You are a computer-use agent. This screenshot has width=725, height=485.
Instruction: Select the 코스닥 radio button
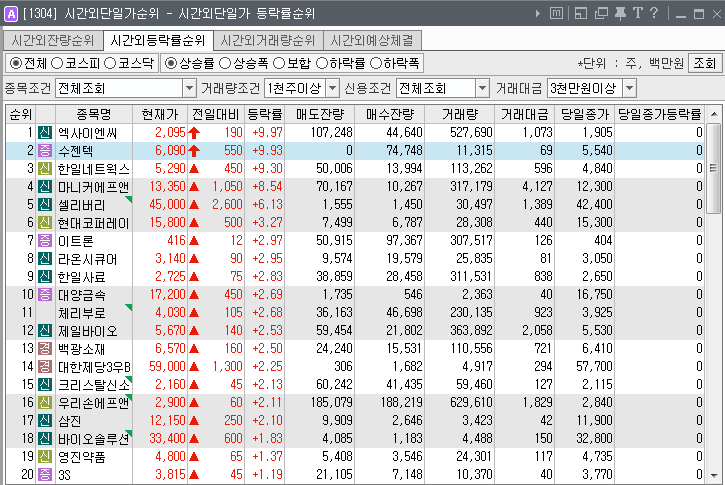[110, 63]
